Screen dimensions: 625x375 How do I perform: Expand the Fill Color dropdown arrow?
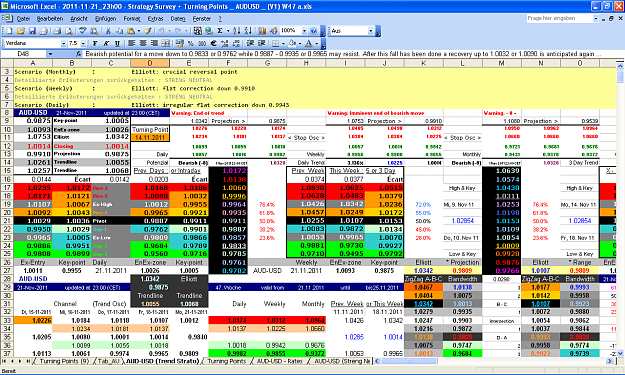pyautogui.click(x=300, y=43)
